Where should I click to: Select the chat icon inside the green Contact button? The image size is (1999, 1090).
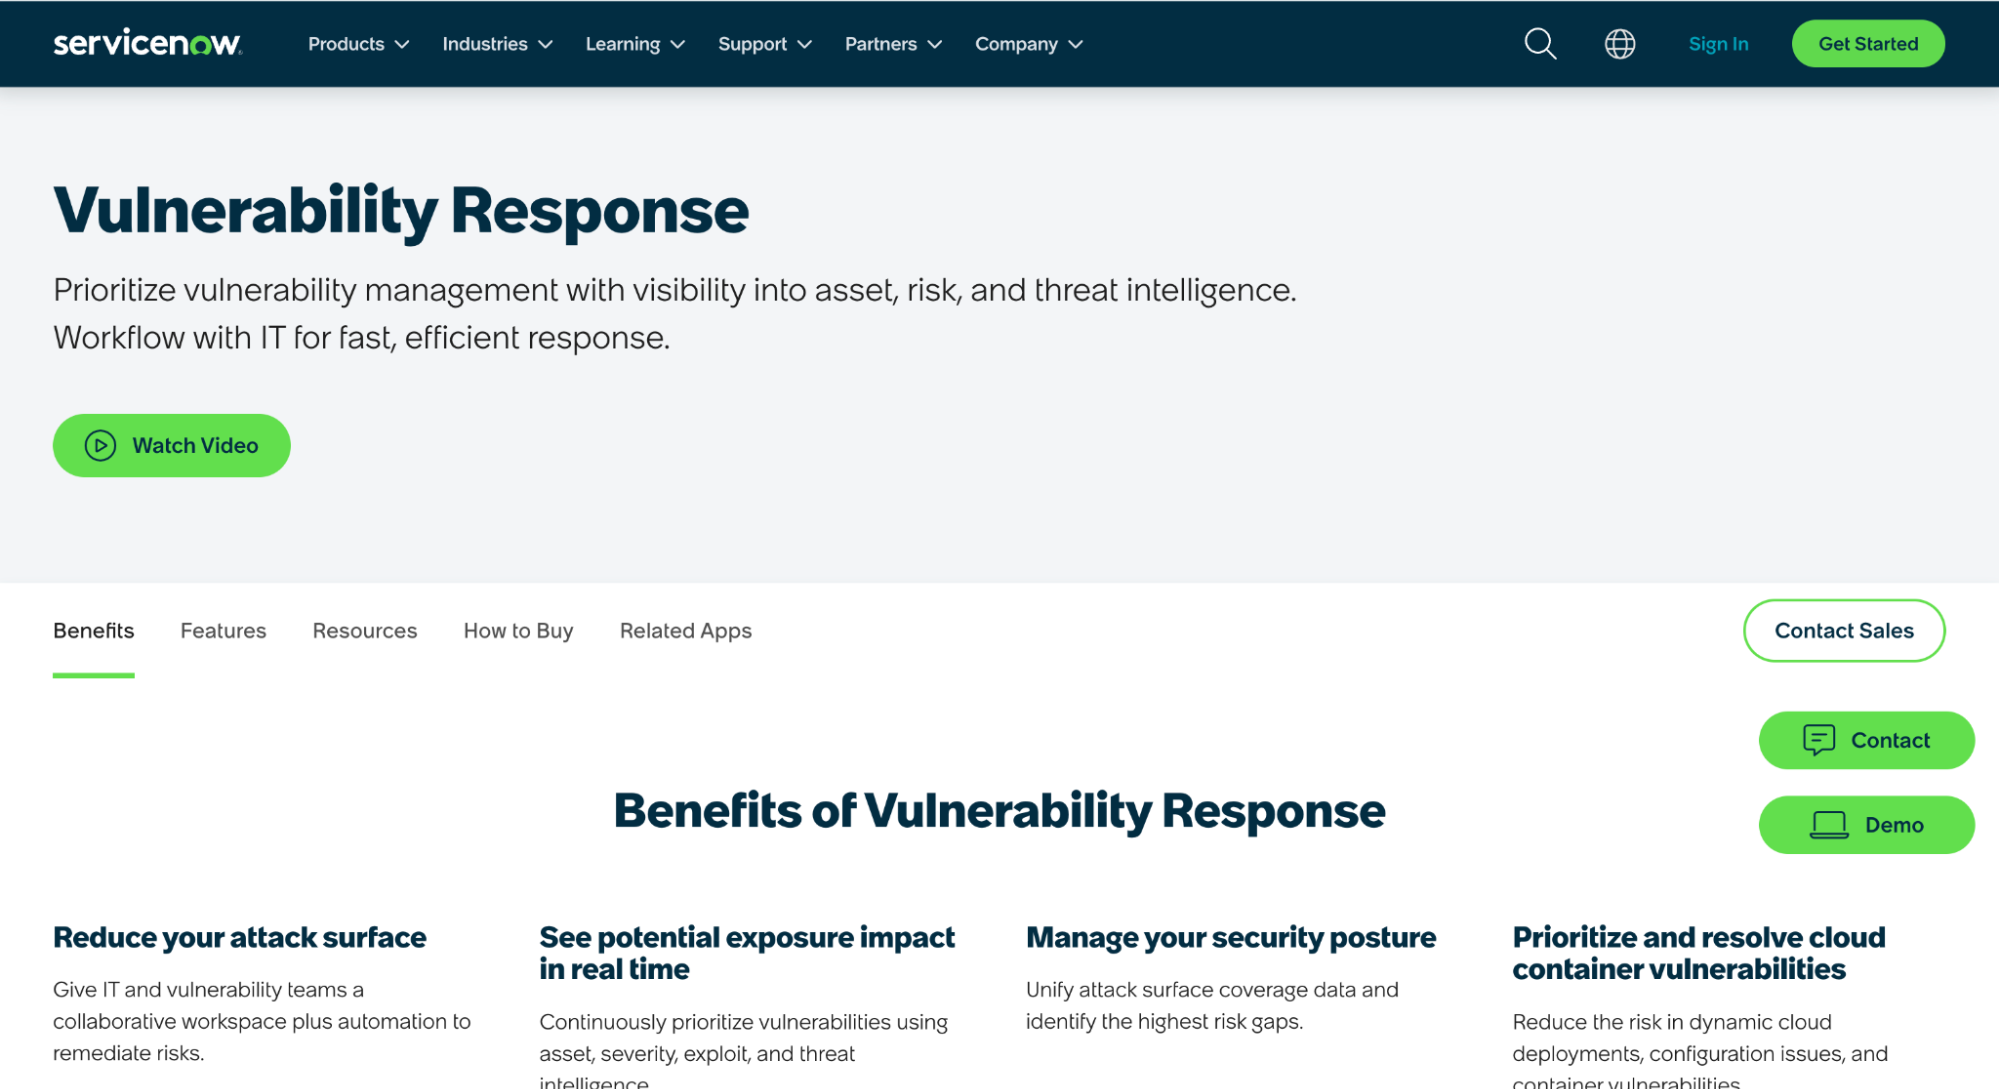(x=1820, y=740)
